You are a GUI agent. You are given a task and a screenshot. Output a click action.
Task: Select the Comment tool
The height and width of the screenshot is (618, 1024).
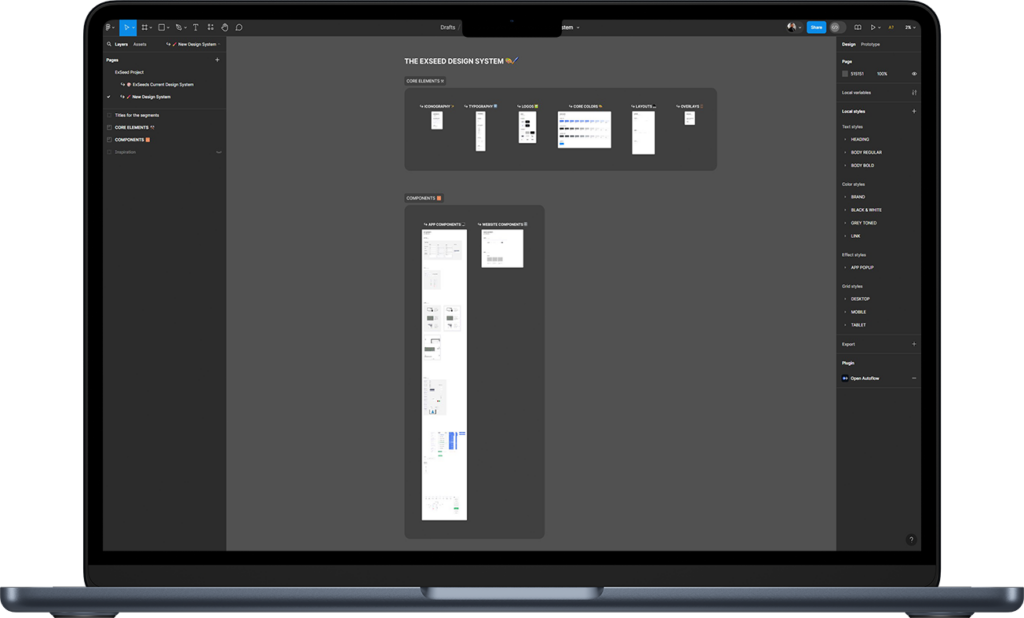pyautogui.click(x=239, y=27)
